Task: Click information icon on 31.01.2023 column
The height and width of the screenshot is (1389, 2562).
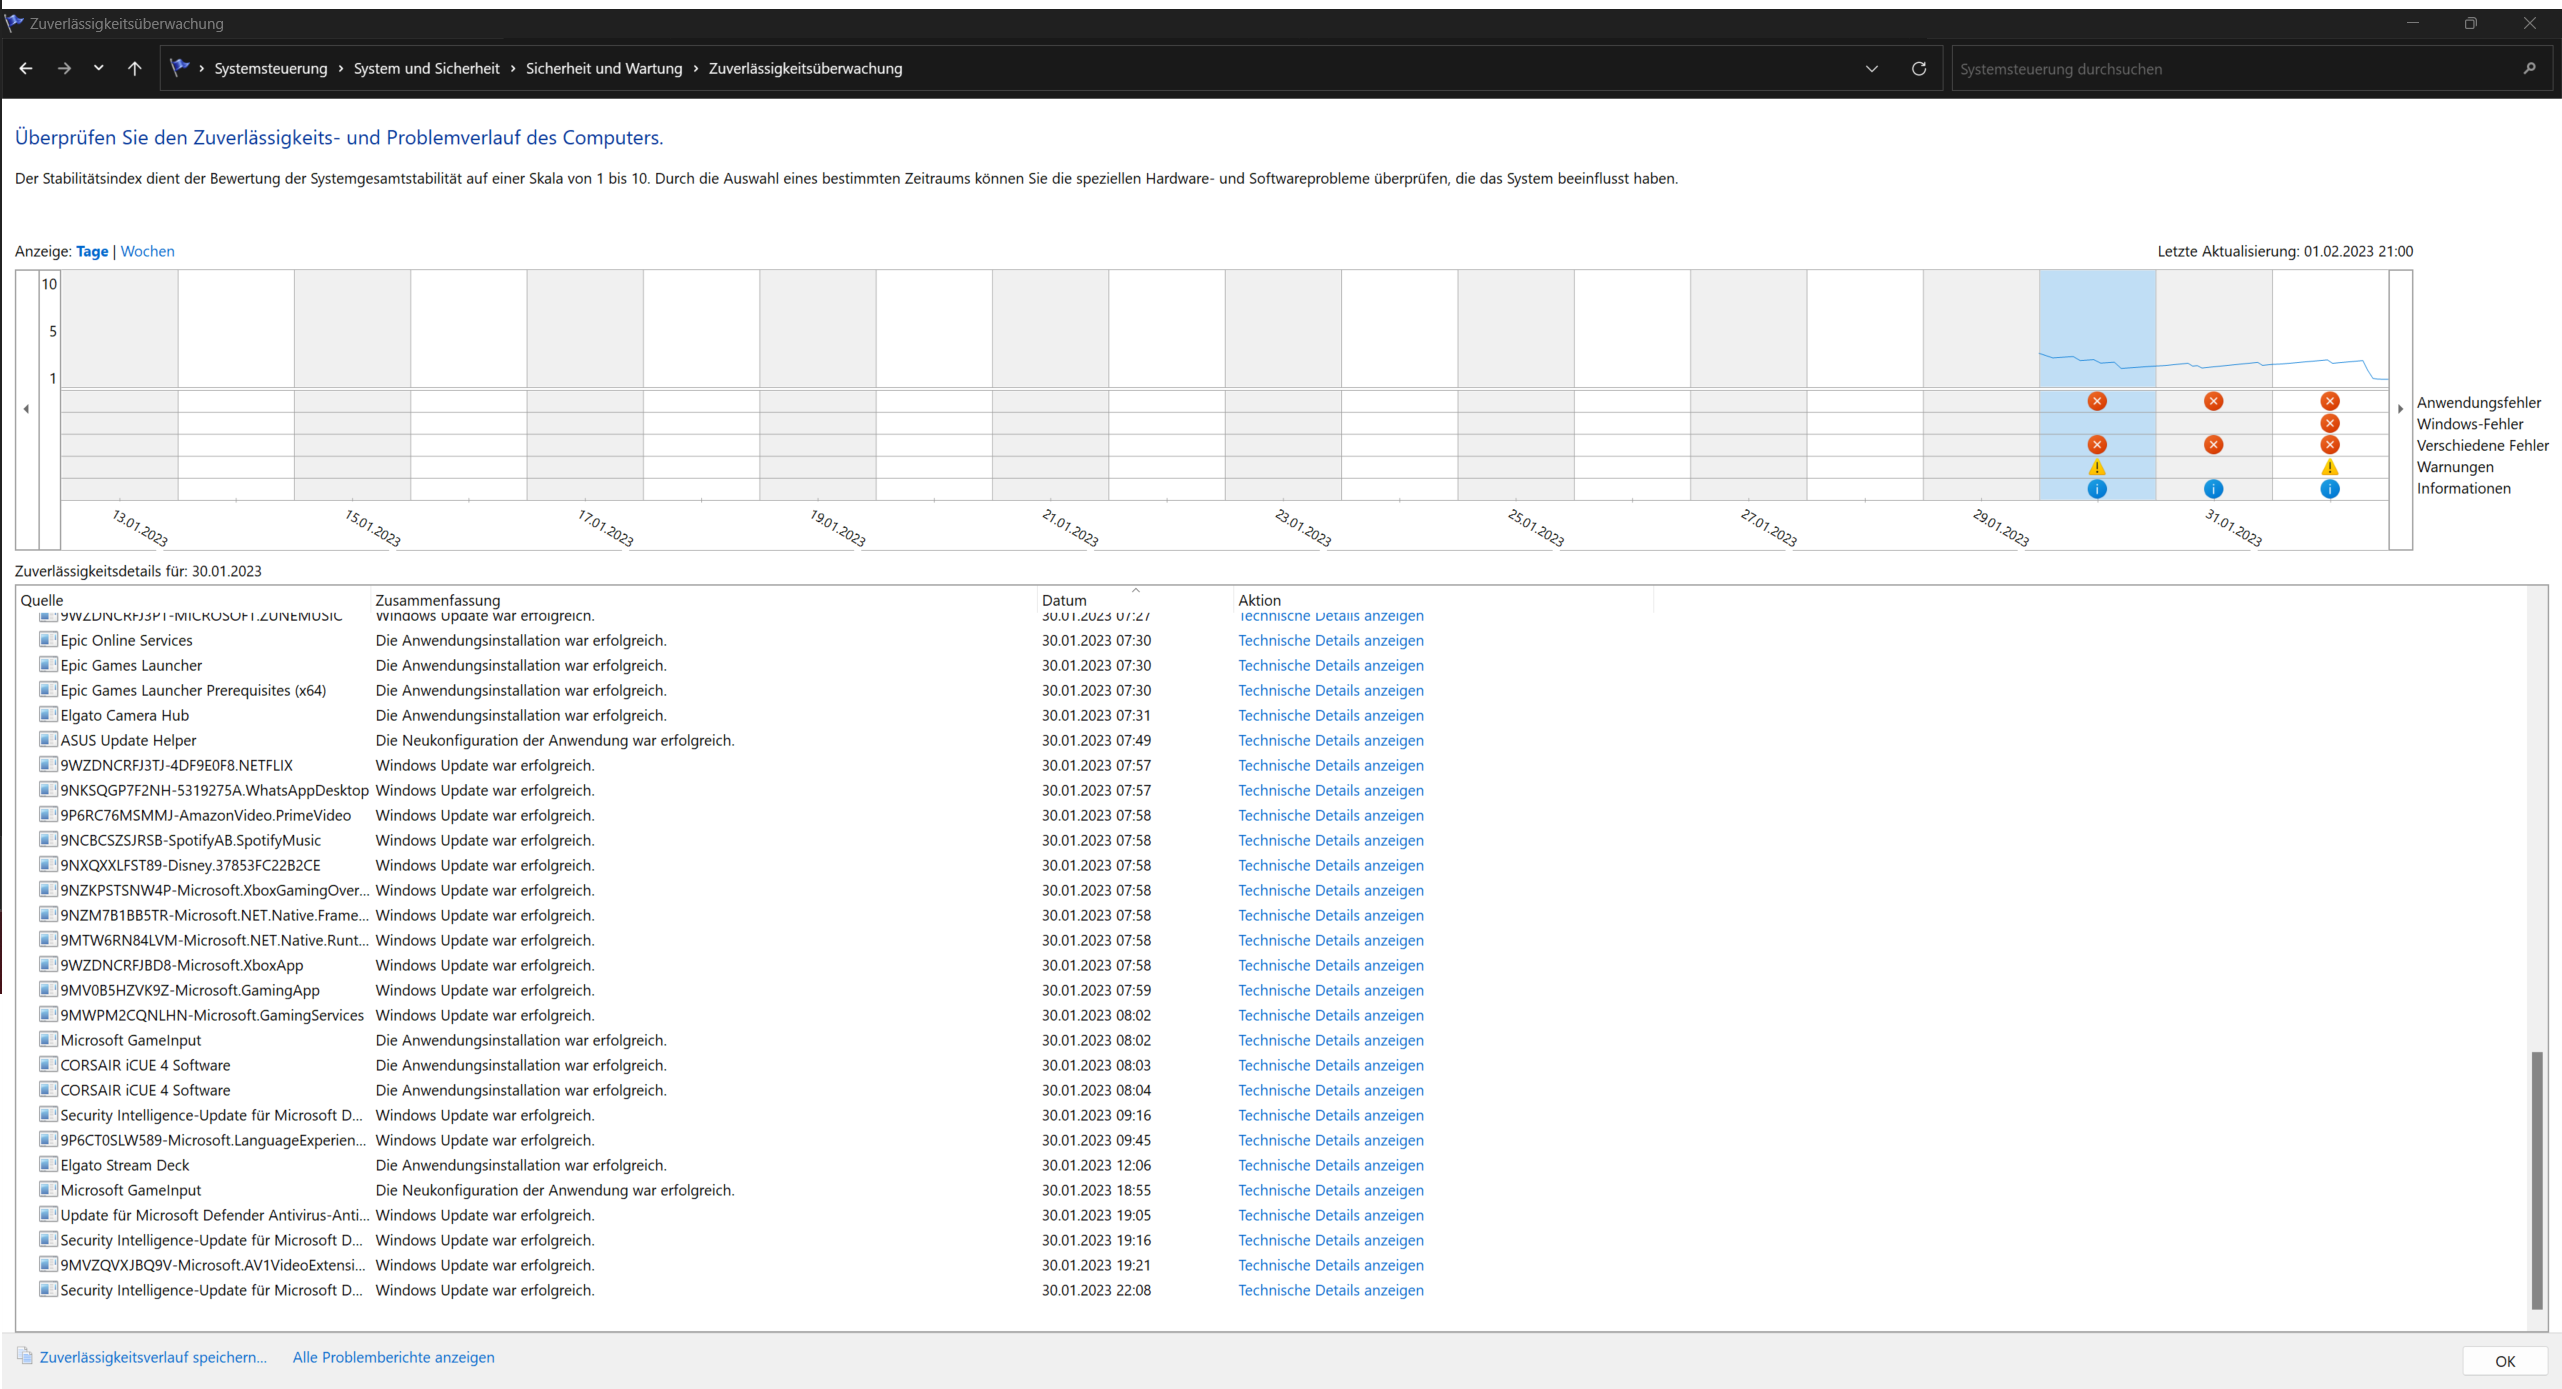Action: (2213, 489)
